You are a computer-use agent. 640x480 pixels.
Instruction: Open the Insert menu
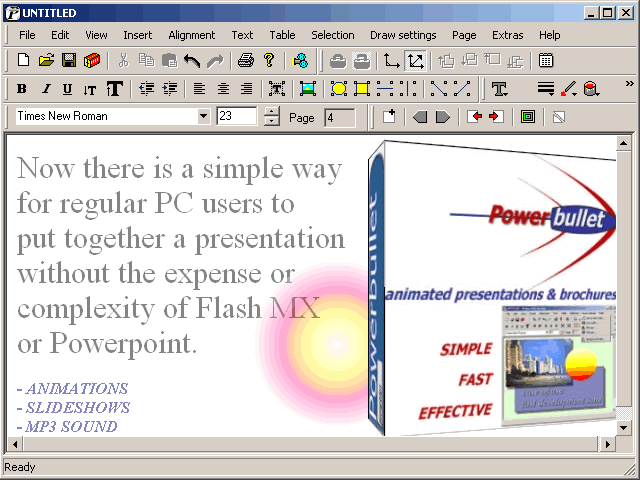coord(138,35)
